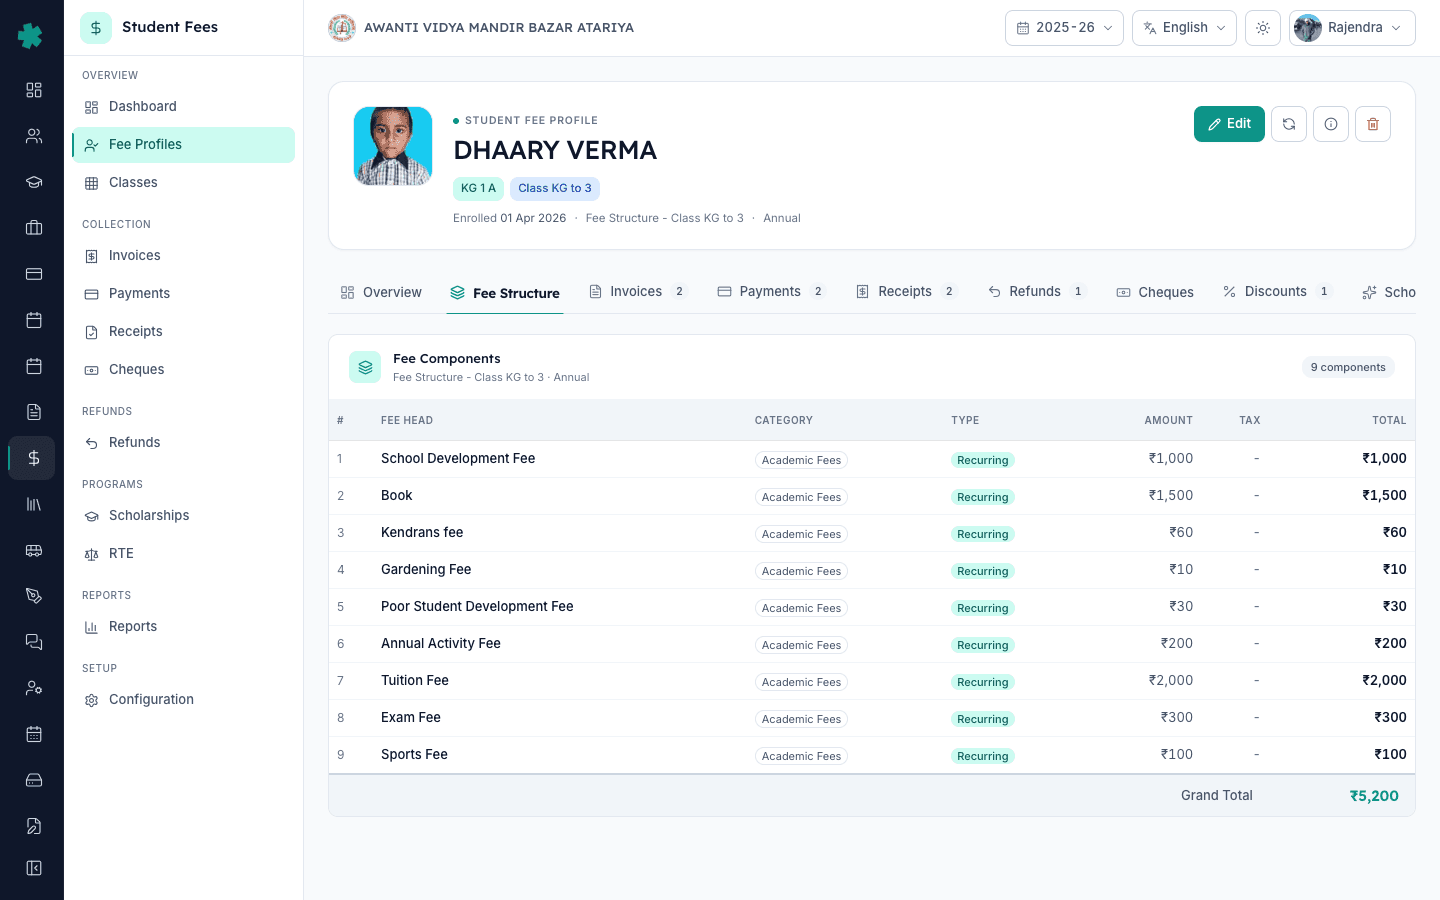The height and width of the screenshot is (900, 1440).
Task: Open Configuration in sidebar
Action: point(183,700)
